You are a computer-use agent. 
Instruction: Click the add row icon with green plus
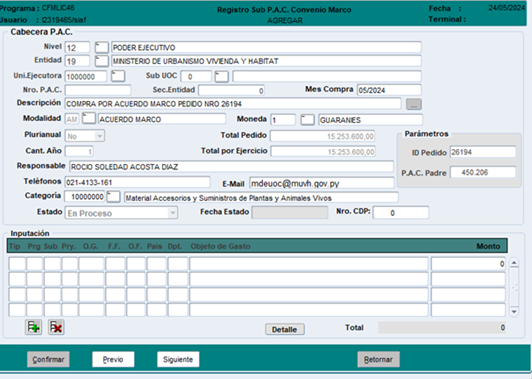(x=33, y=327)
